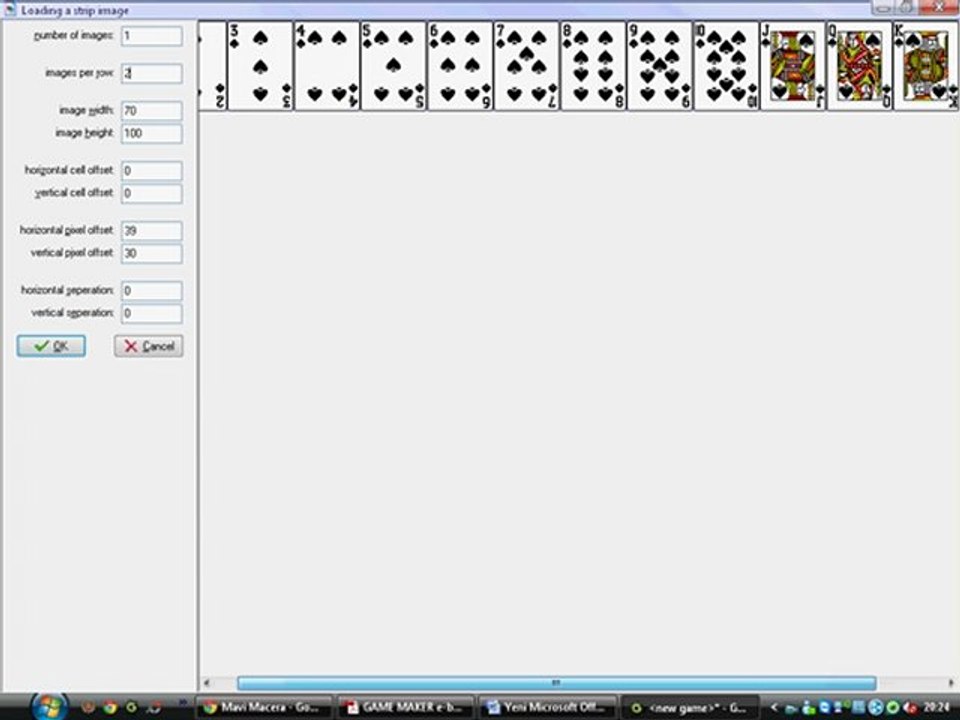The width and height of the screenshot is (960, 720).
Task: Click the Jack of spades card
Action: 793,66
